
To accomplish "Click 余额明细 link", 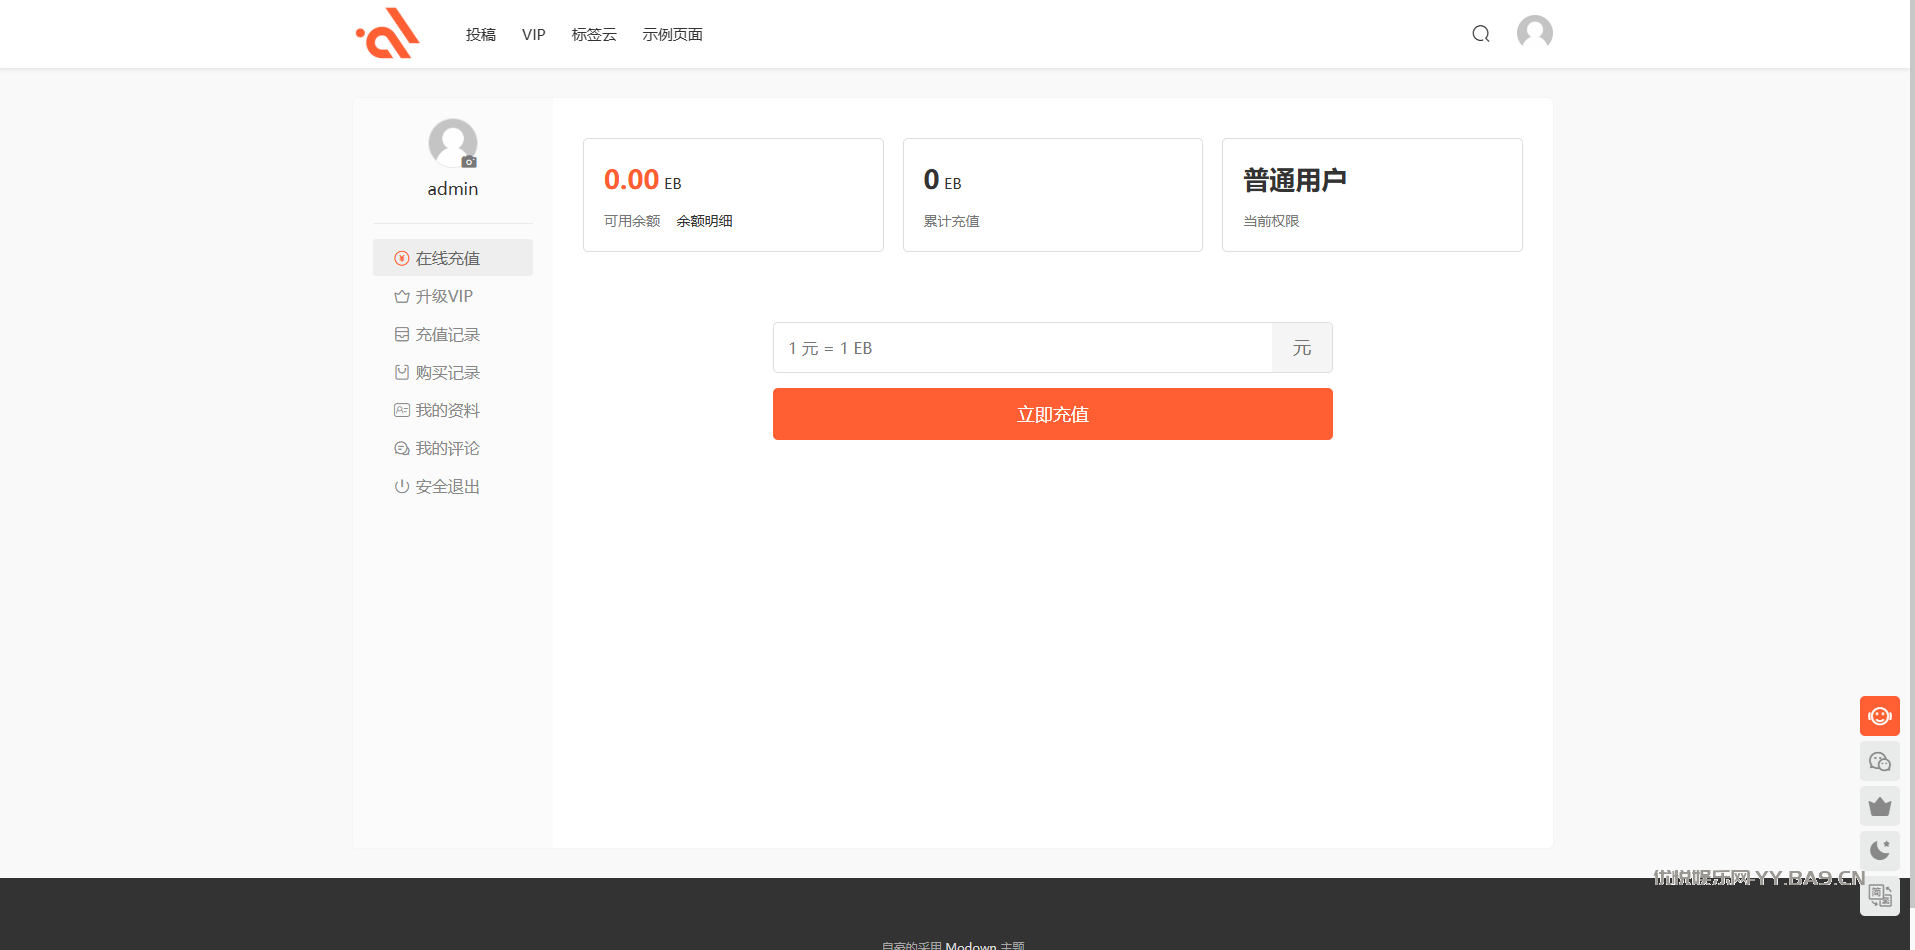I will click(x=704, y=221).
